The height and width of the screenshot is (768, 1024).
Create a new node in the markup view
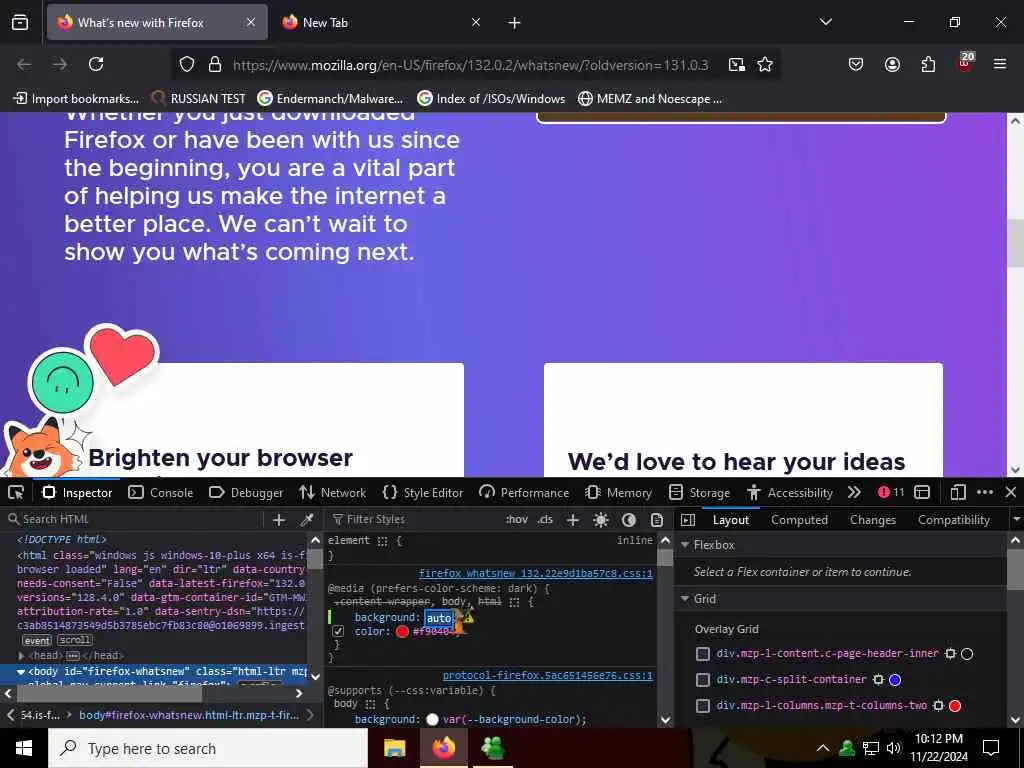coord(279,520)
